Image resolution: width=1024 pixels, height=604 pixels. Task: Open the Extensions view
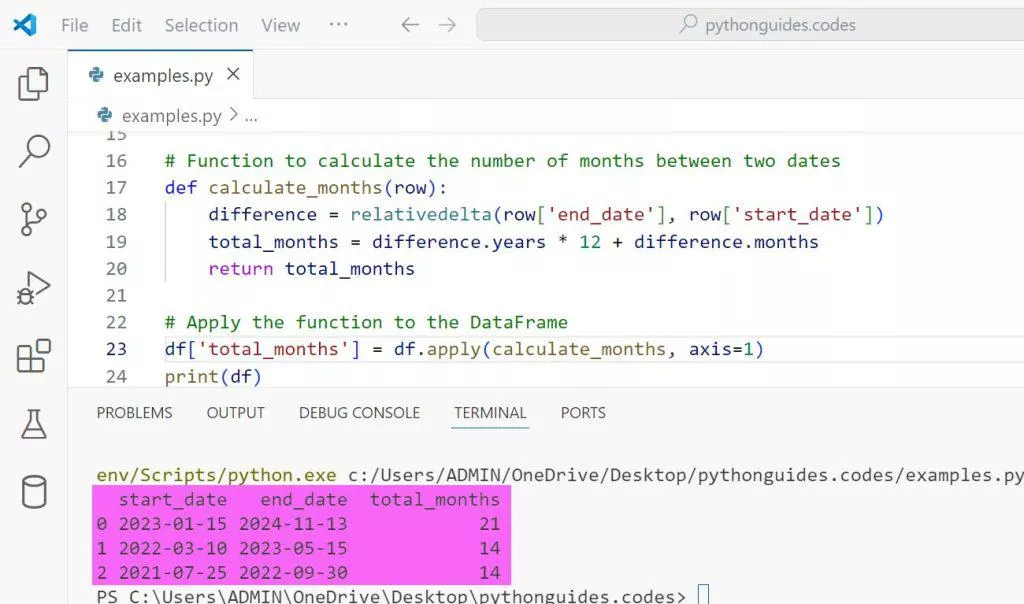(34, 356)
